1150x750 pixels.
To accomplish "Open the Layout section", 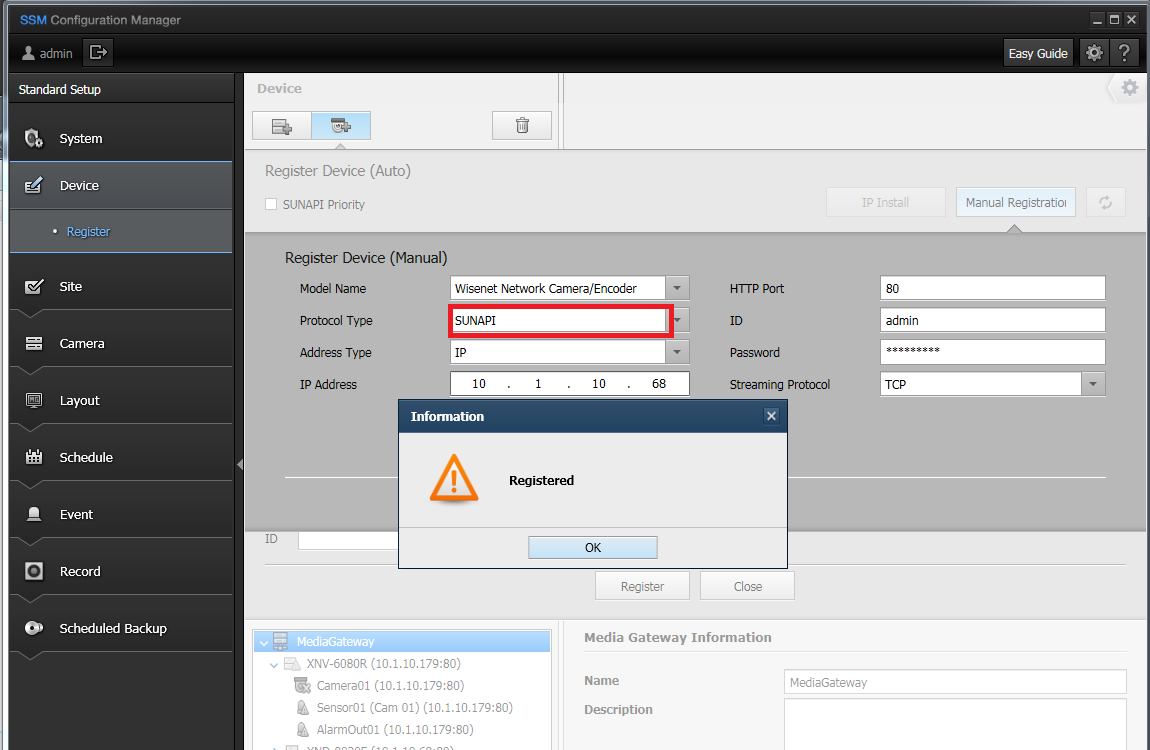I will point(121,400).
